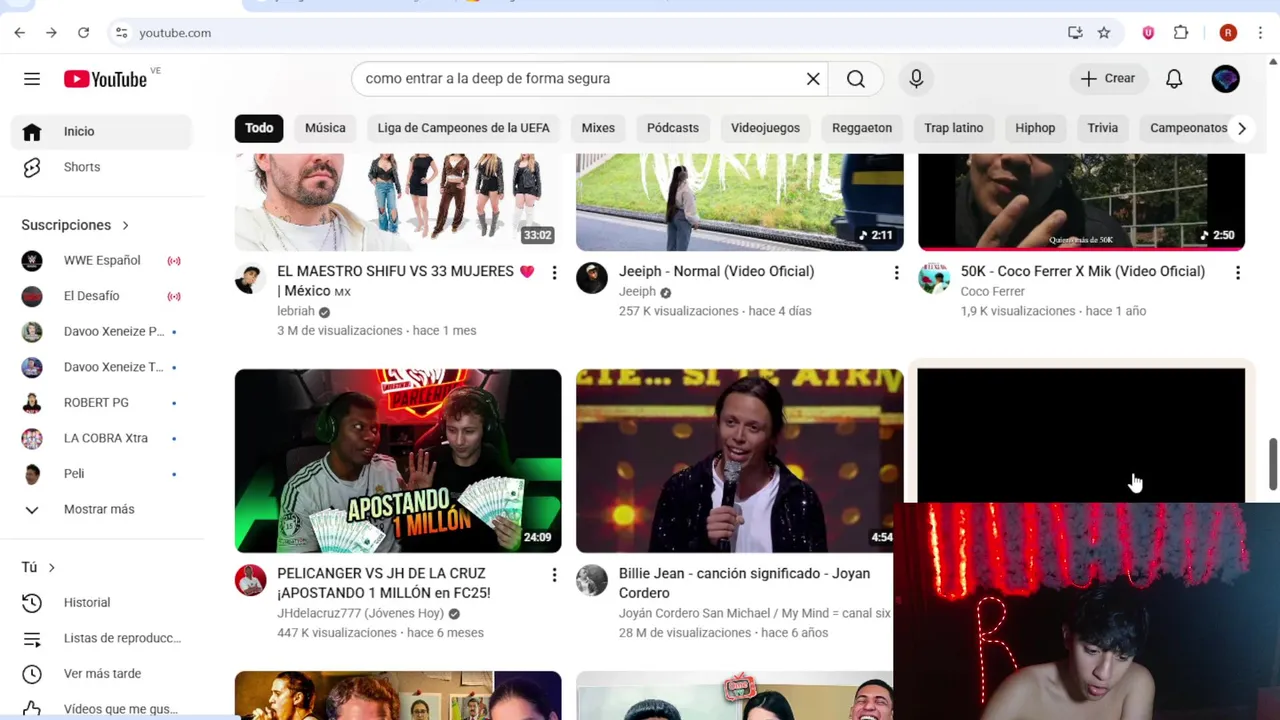Viewport: 1280px width, 720px height.
Task: Click the YouTube logo
Action: 105,79
